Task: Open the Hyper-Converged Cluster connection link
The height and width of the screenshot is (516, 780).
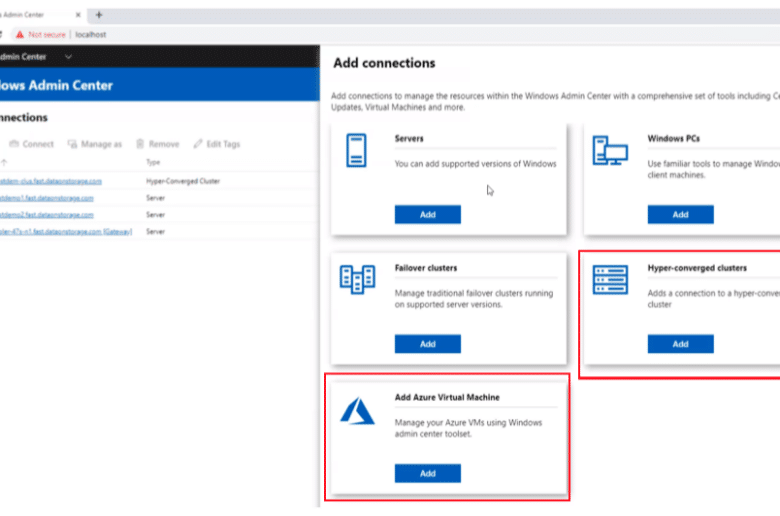Action: pyautogui.click(x=50, y=181)
